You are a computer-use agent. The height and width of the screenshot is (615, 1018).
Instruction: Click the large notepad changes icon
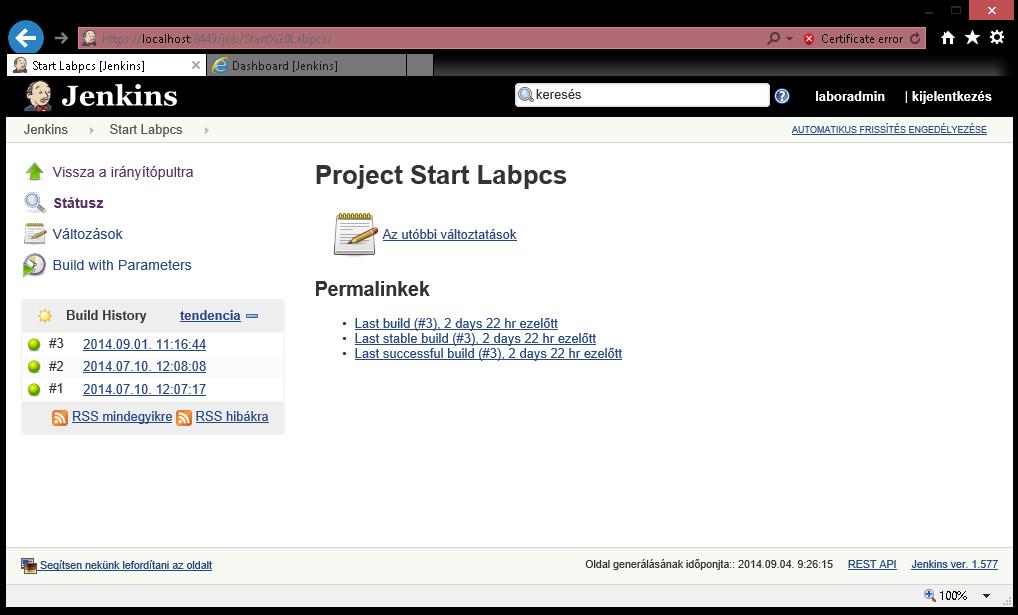click(355, 234)
